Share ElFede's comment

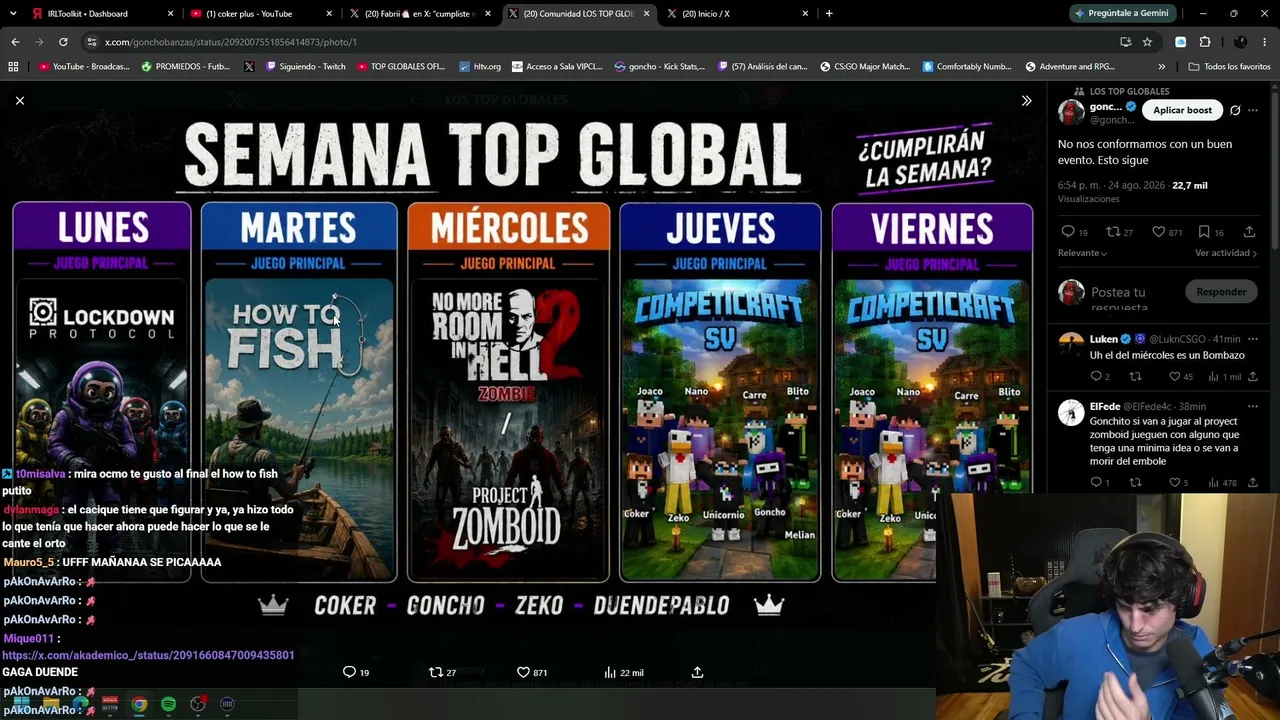[1253, 483]
